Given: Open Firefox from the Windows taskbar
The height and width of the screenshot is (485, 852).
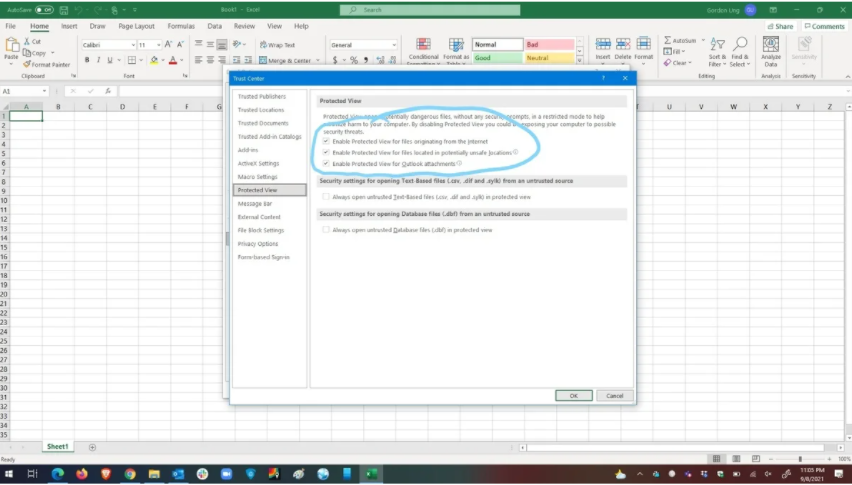Looking at the screenshot, I should point(82,474).
